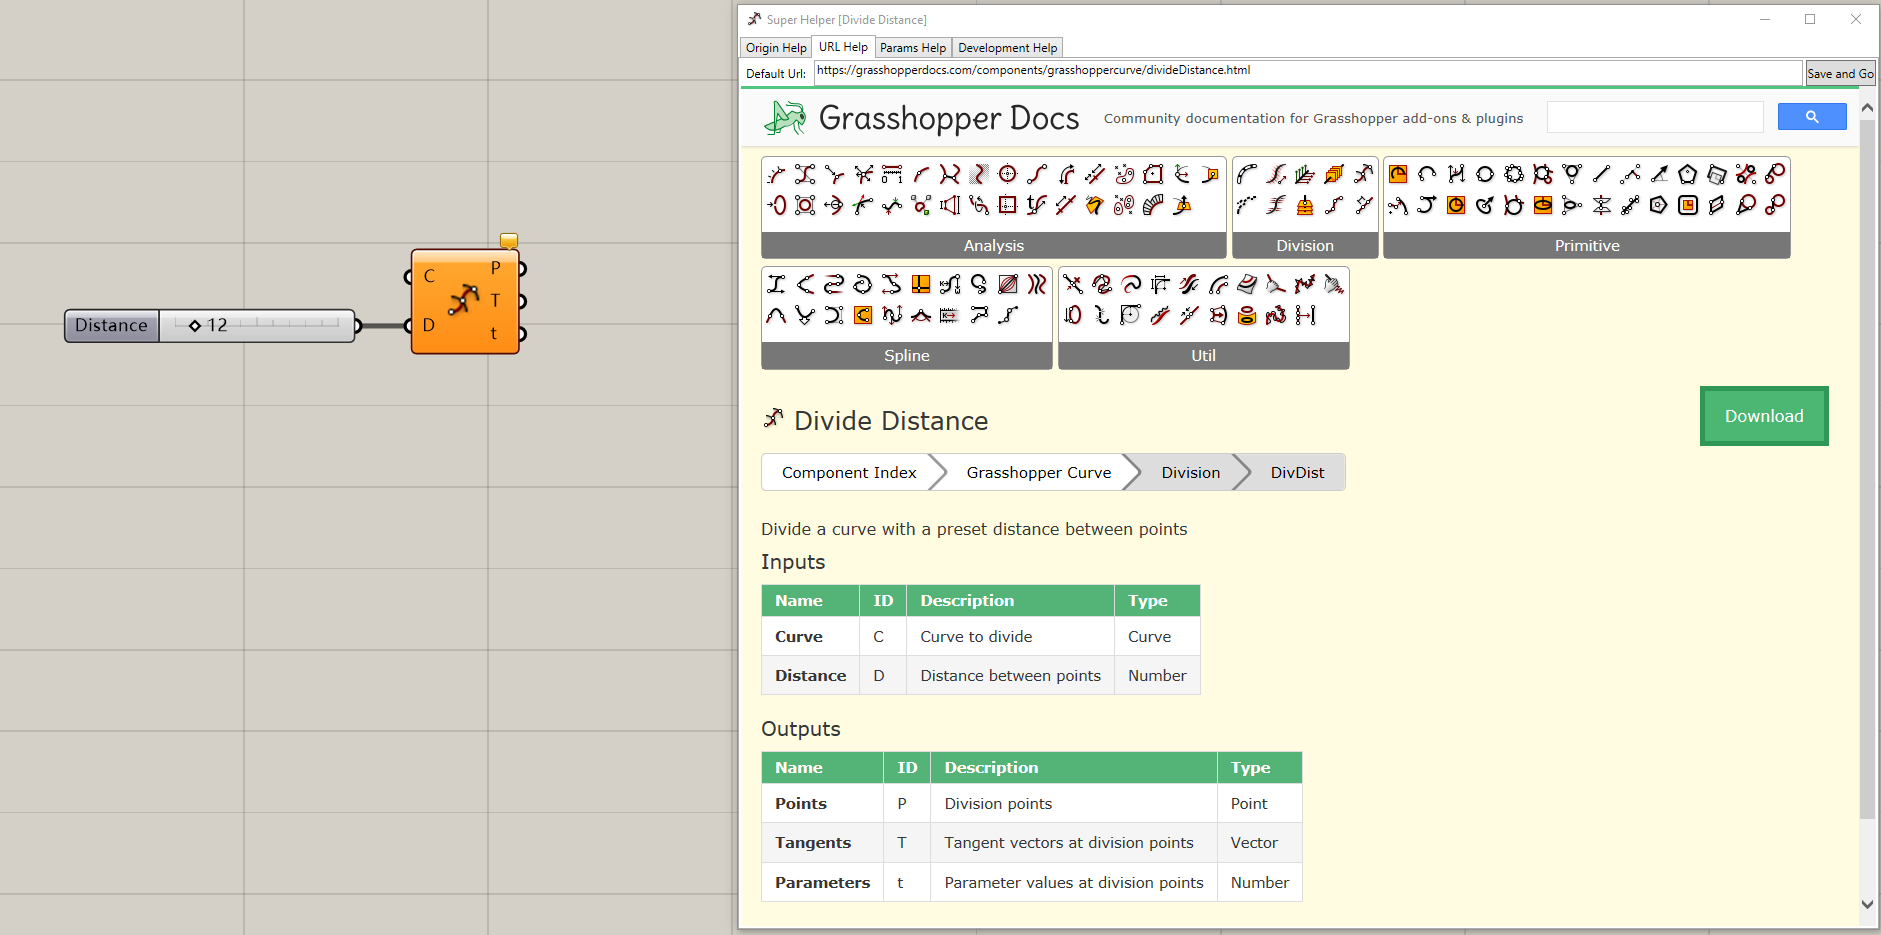Click the scrollbar down arrow in help window
Viewport: 1881px width, 935px height.
point(1867,904)
